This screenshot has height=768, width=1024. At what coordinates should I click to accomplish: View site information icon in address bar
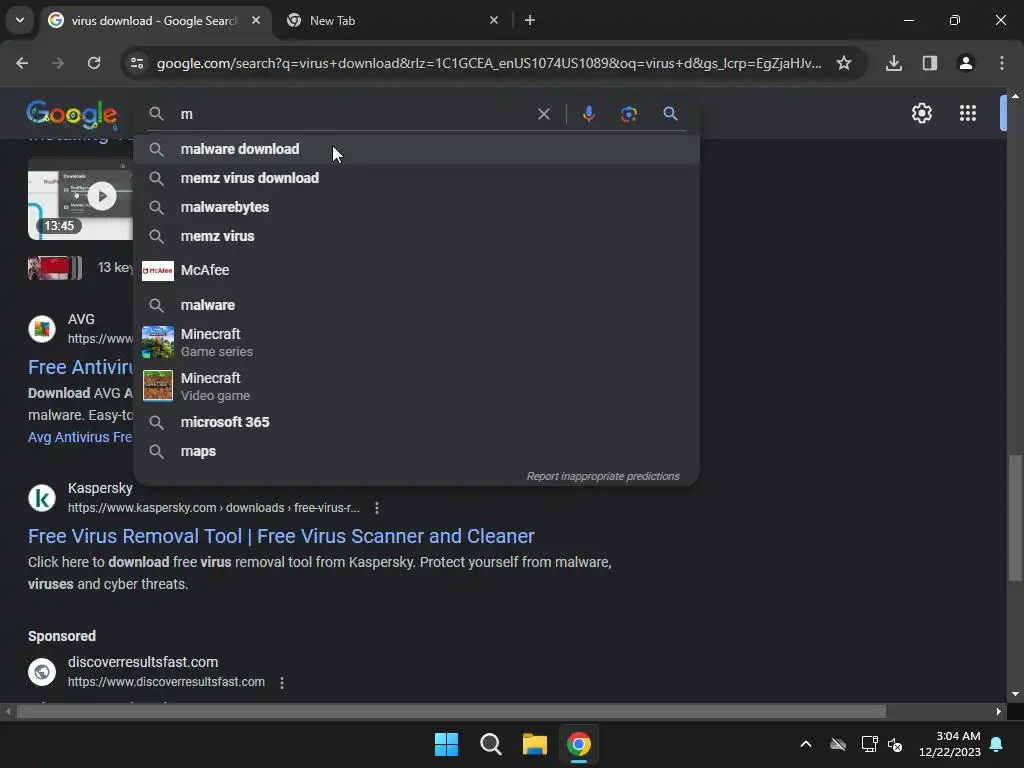pos(137,63)
